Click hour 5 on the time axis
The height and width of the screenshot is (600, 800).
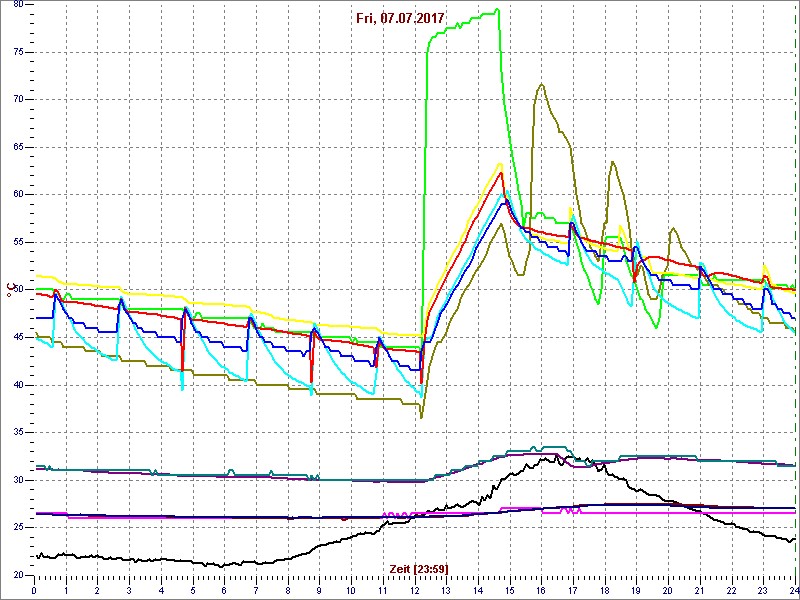(x=193, y=590)
